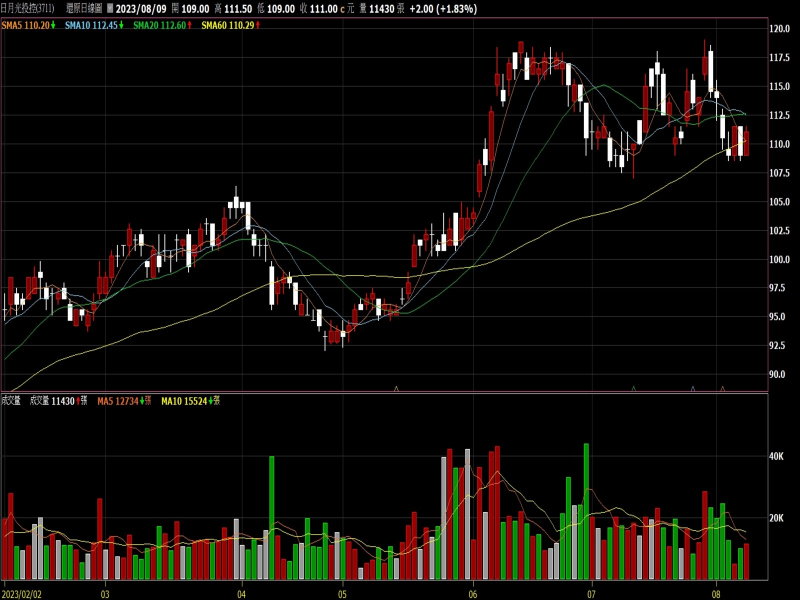The image size is (800, 600).
Task: Click the red up-arrow after SMA20 112.60
Action: point(190,25)
